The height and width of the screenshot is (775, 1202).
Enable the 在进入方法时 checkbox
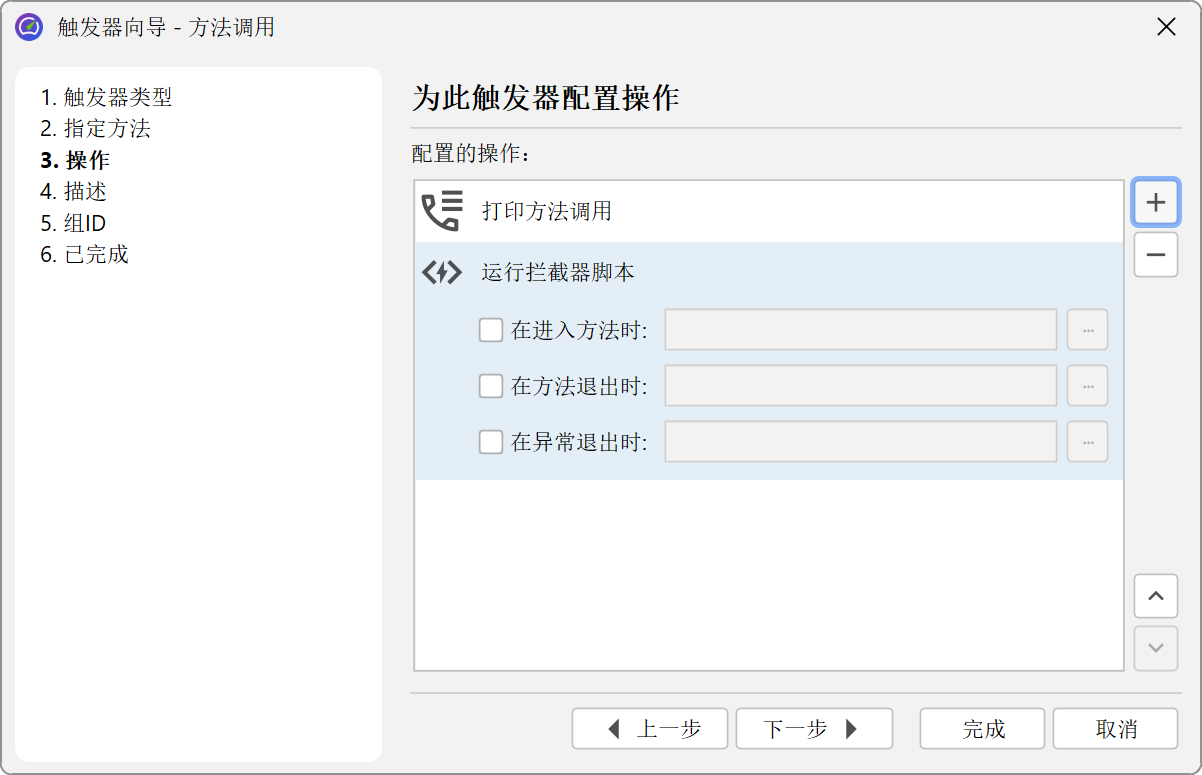coord(491,330)
